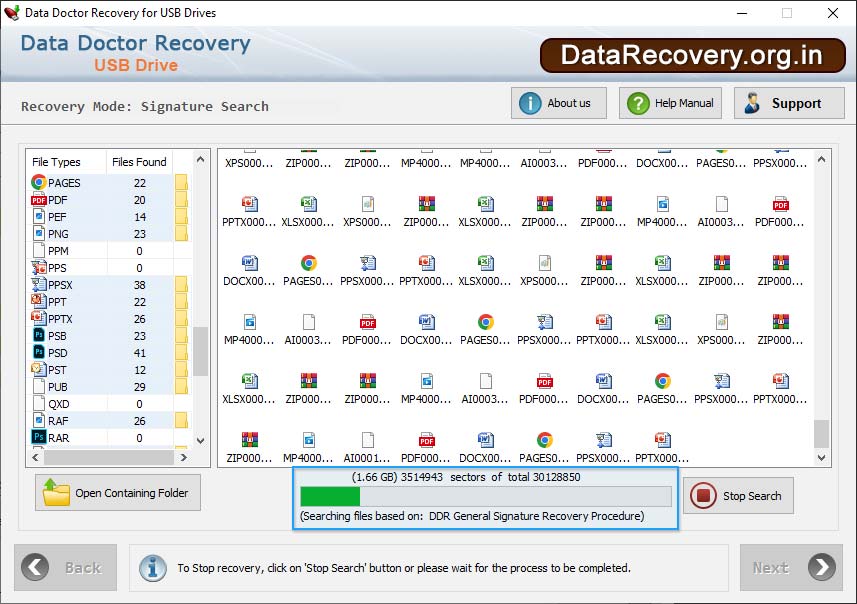Click the sector search progress bar
The height and width of the screenshot is (604, 857).
pyautogui.click(x=486, y=496)
